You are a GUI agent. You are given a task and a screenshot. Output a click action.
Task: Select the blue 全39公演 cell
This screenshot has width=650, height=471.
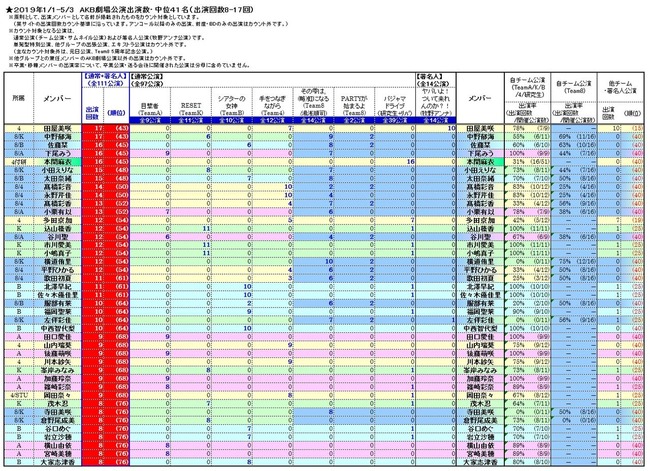(x=395, y=120)
